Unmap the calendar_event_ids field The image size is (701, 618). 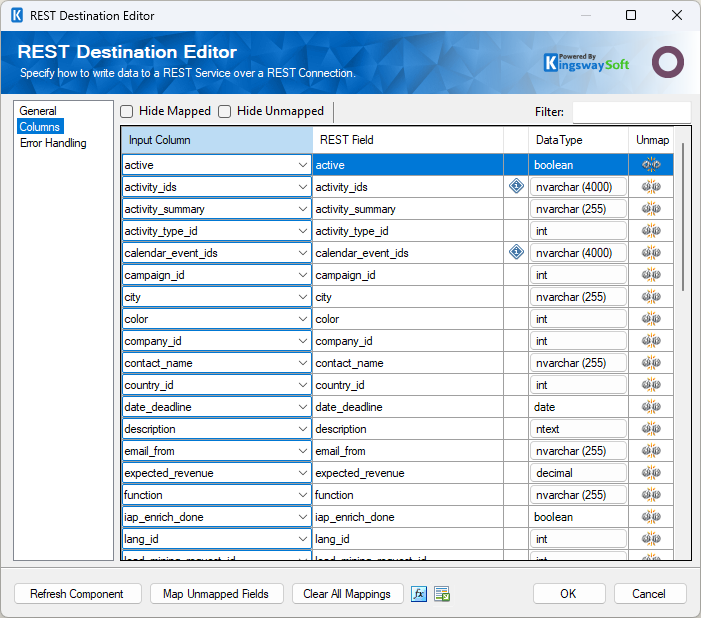pyautogui.click(x=651, y=253)
